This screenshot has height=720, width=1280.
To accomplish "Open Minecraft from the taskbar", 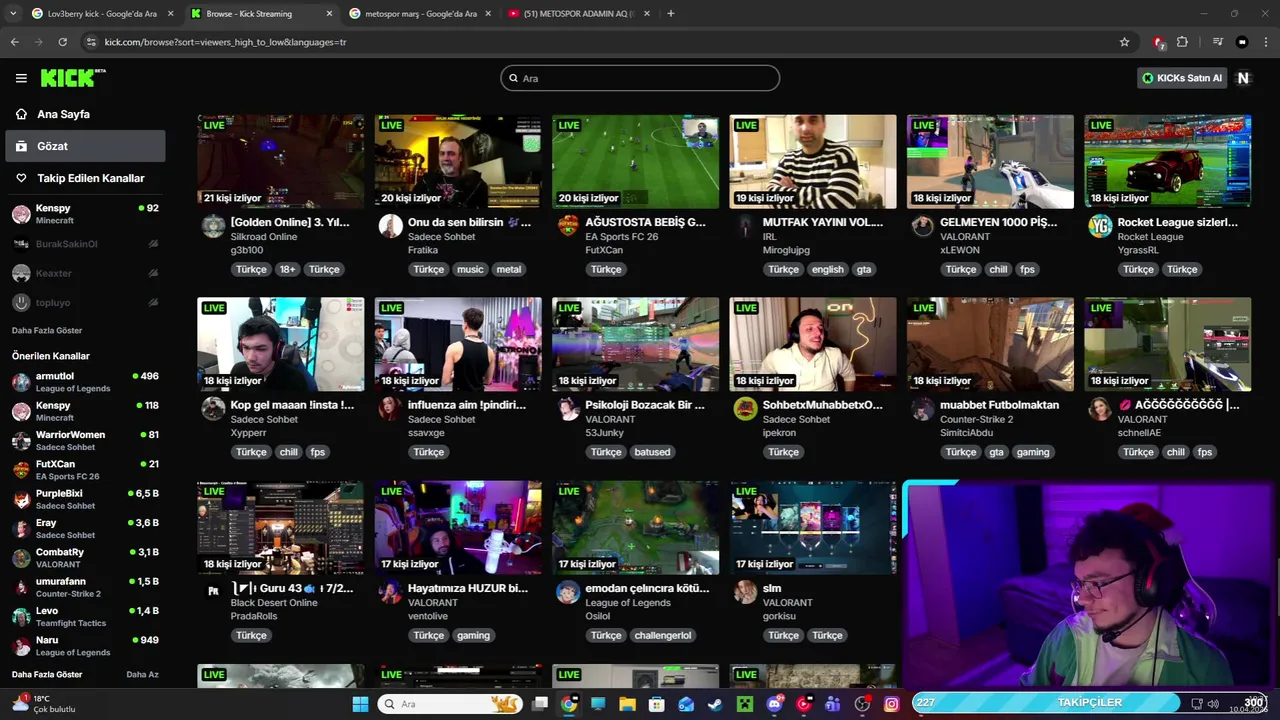I will pyautogui.click(x=743, y=704).
